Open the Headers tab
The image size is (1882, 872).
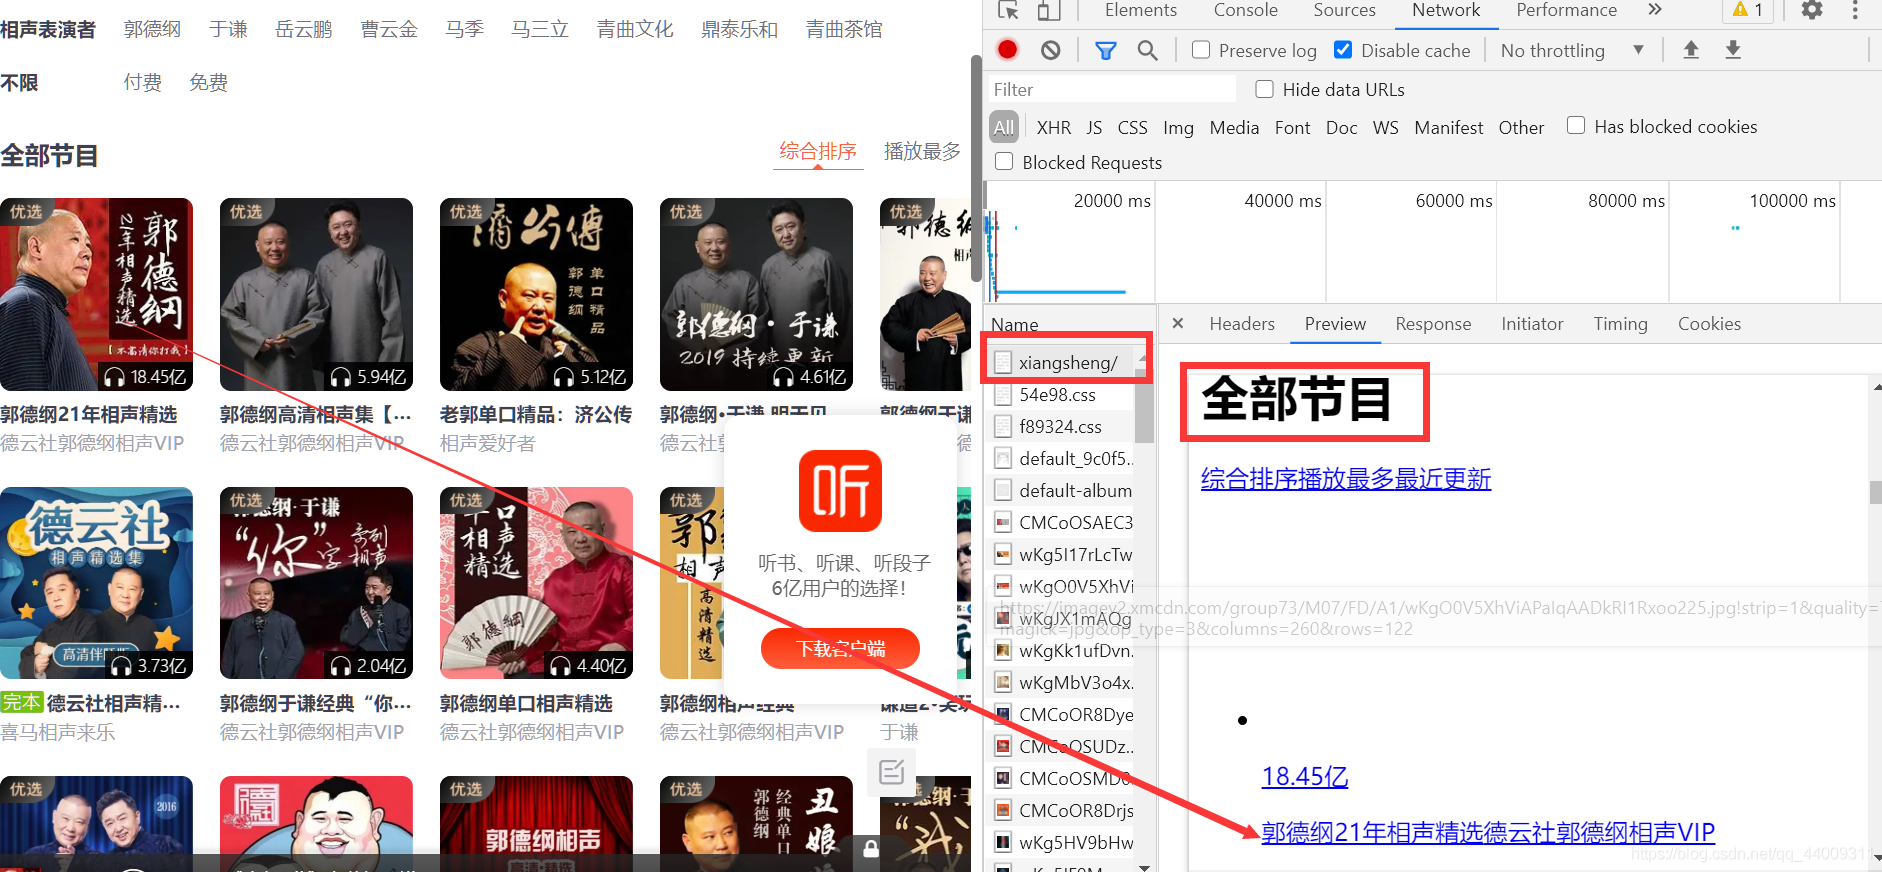point(1242,323)
